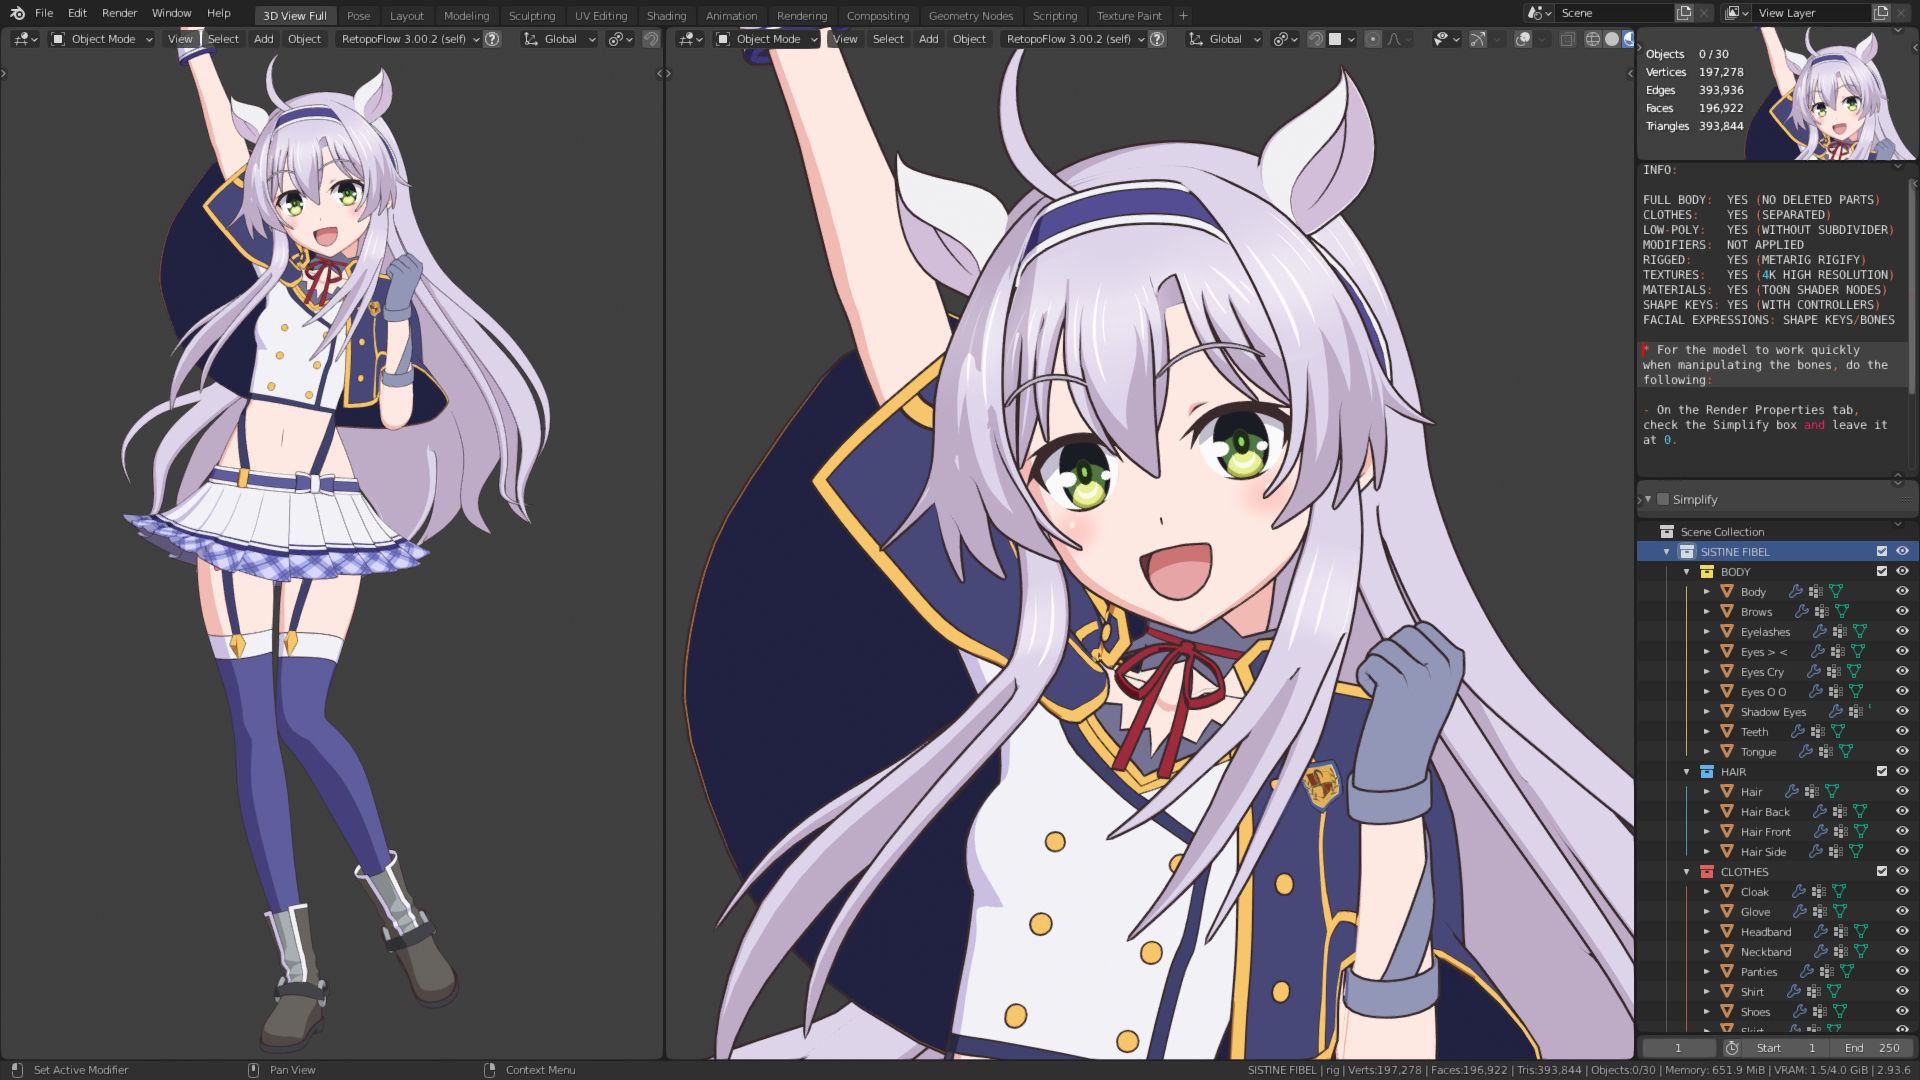This screenshot has height=1080, width=1920.
Task: Toggle viewport overlays in right viewport
Action: pos(1523,39)
